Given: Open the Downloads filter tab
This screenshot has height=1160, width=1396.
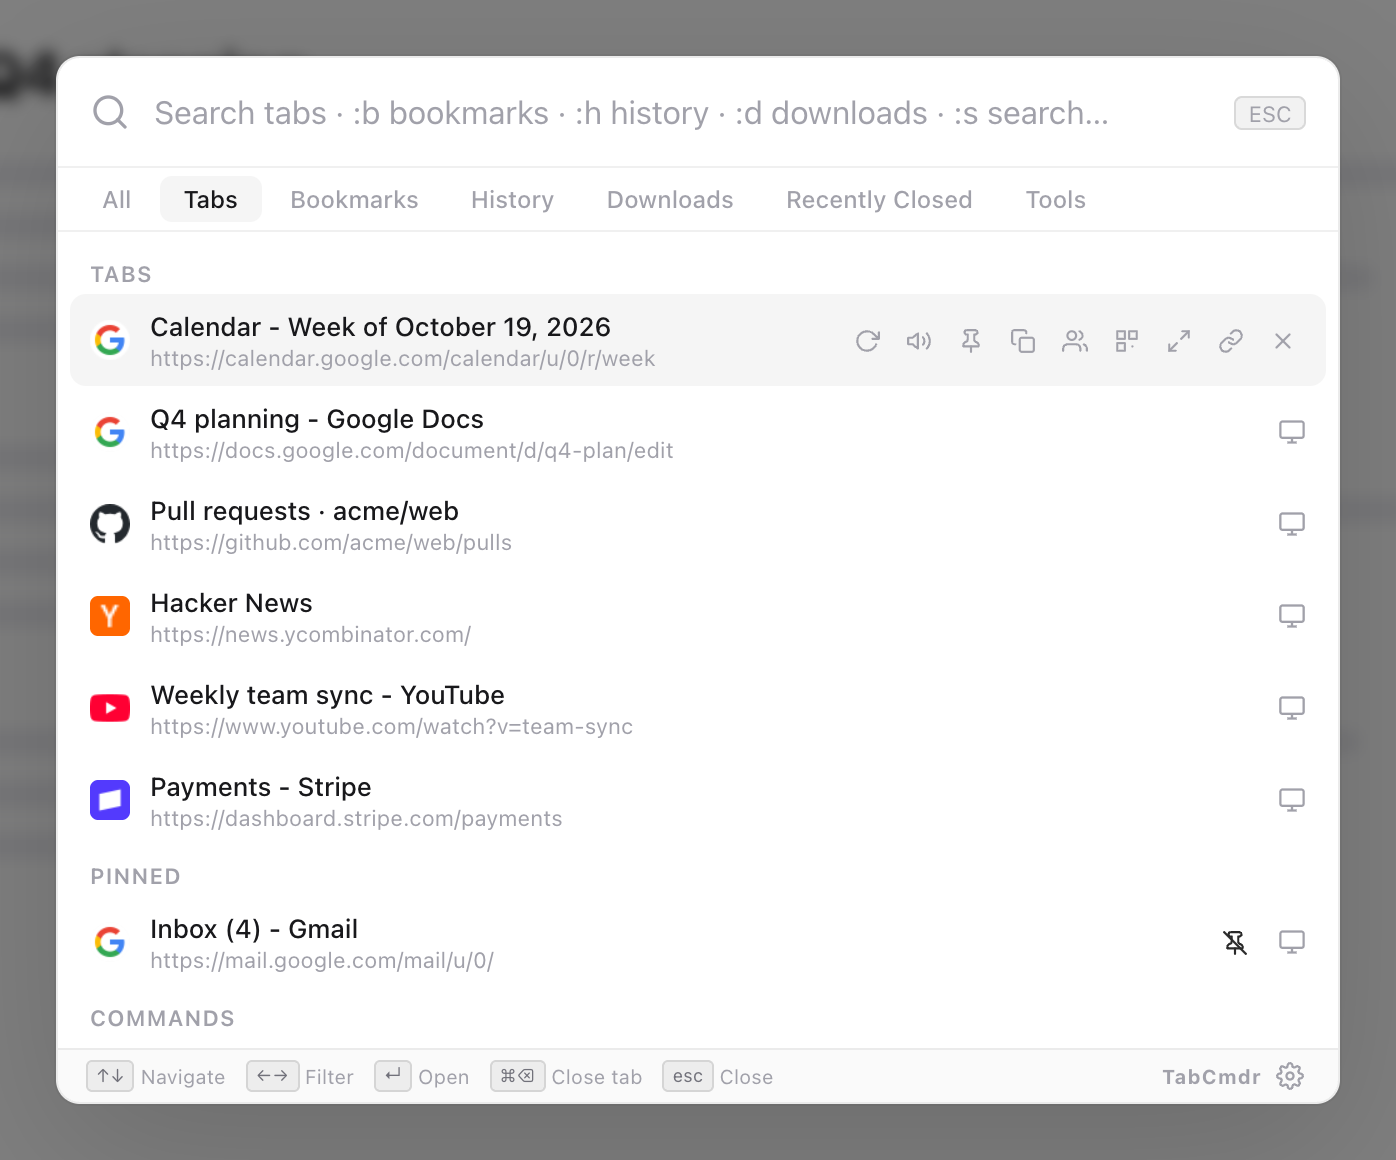Looking at the screenshot, I should click(670, 199).
